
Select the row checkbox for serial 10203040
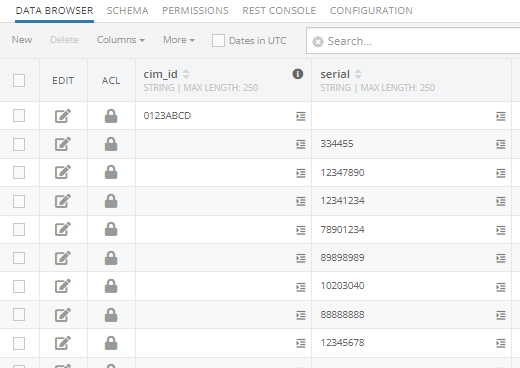tap(19, 286)
